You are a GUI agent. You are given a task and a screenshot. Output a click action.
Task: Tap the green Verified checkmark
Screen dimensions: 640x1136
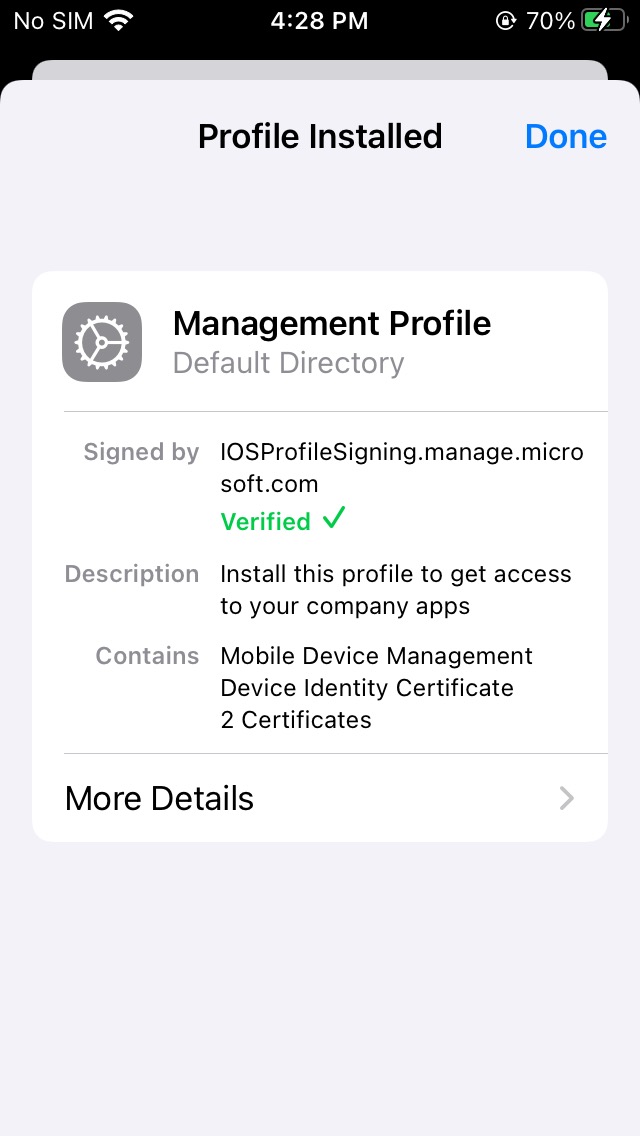(x=334, y=519)
